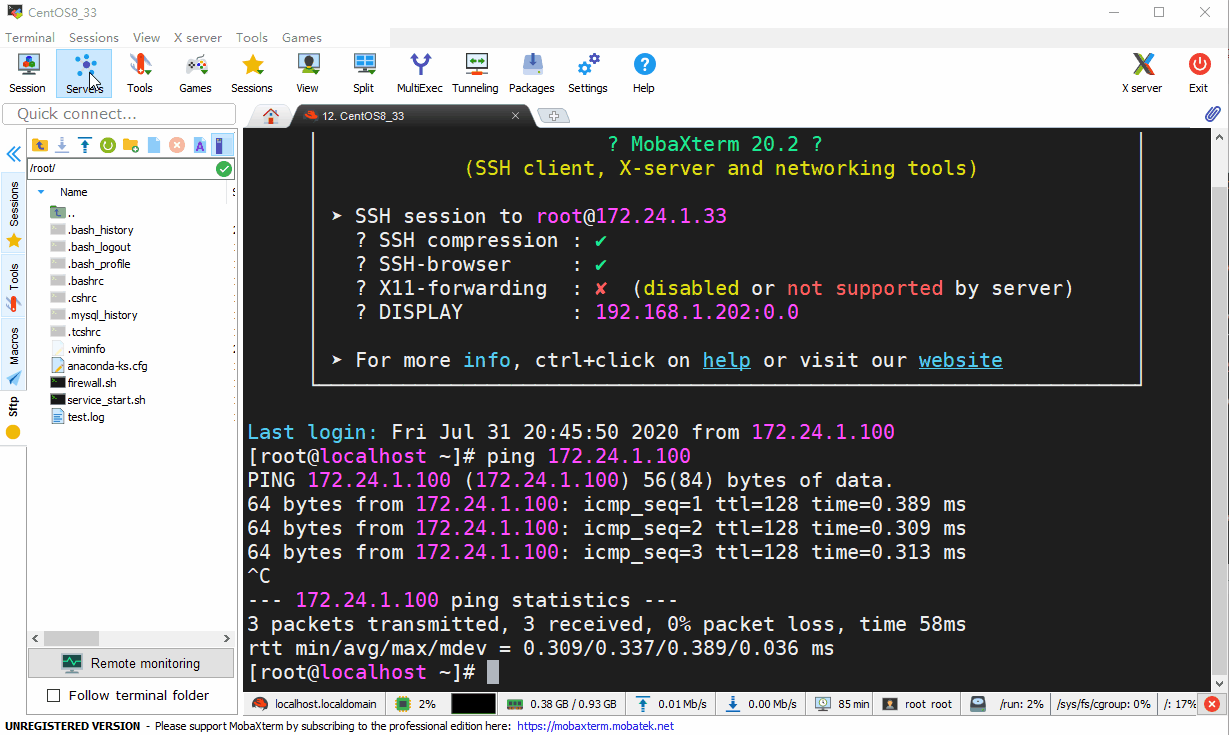Click the View toolbar icon
The image size is (1229, 735).
point(307,73)
